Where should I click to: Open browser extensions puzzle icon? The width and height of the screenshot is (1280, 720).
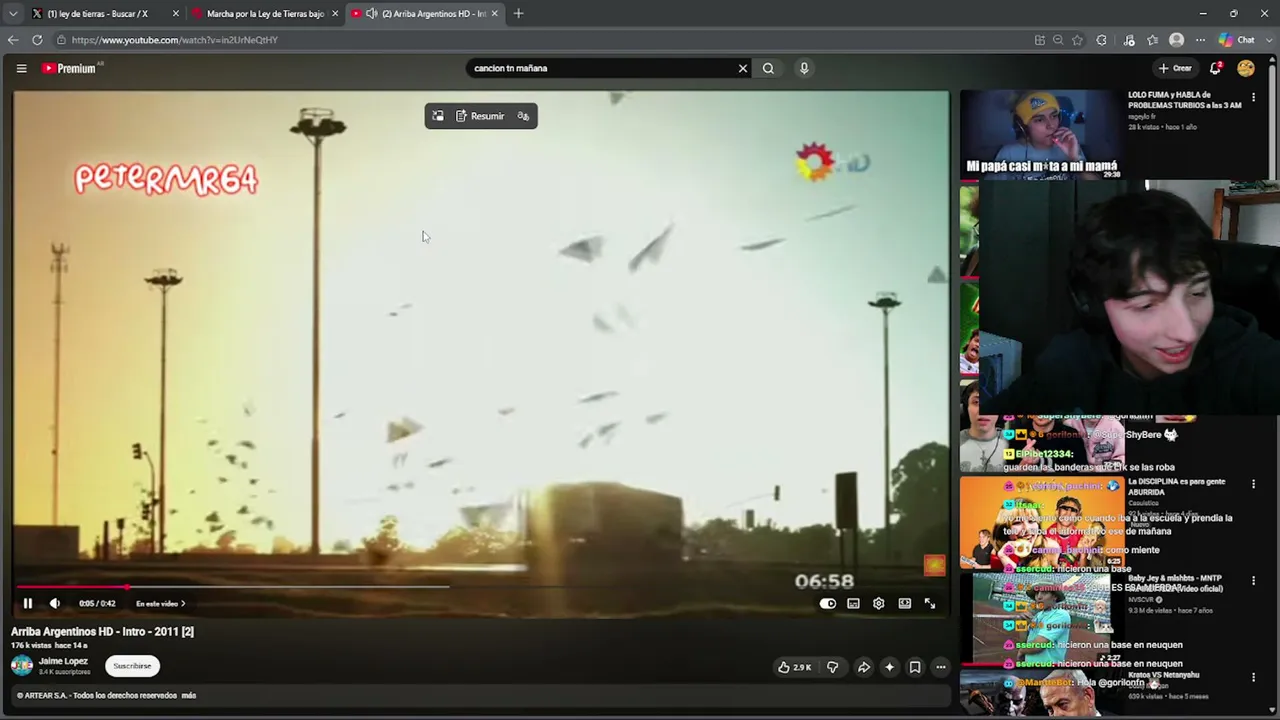point(1102,40)
